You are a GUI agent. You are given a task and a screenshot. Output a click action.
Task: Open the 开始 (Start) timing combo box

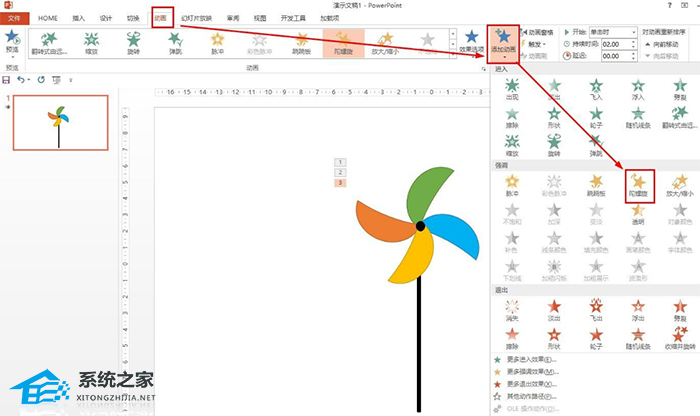(613, 32)
